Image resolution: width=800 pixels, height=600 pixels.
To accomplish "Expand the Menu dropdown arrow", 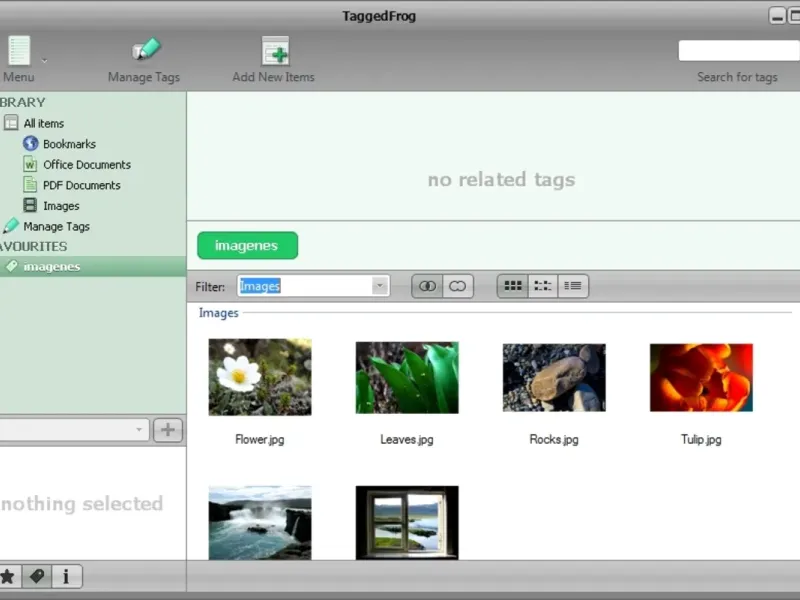I will click(44, 61).
